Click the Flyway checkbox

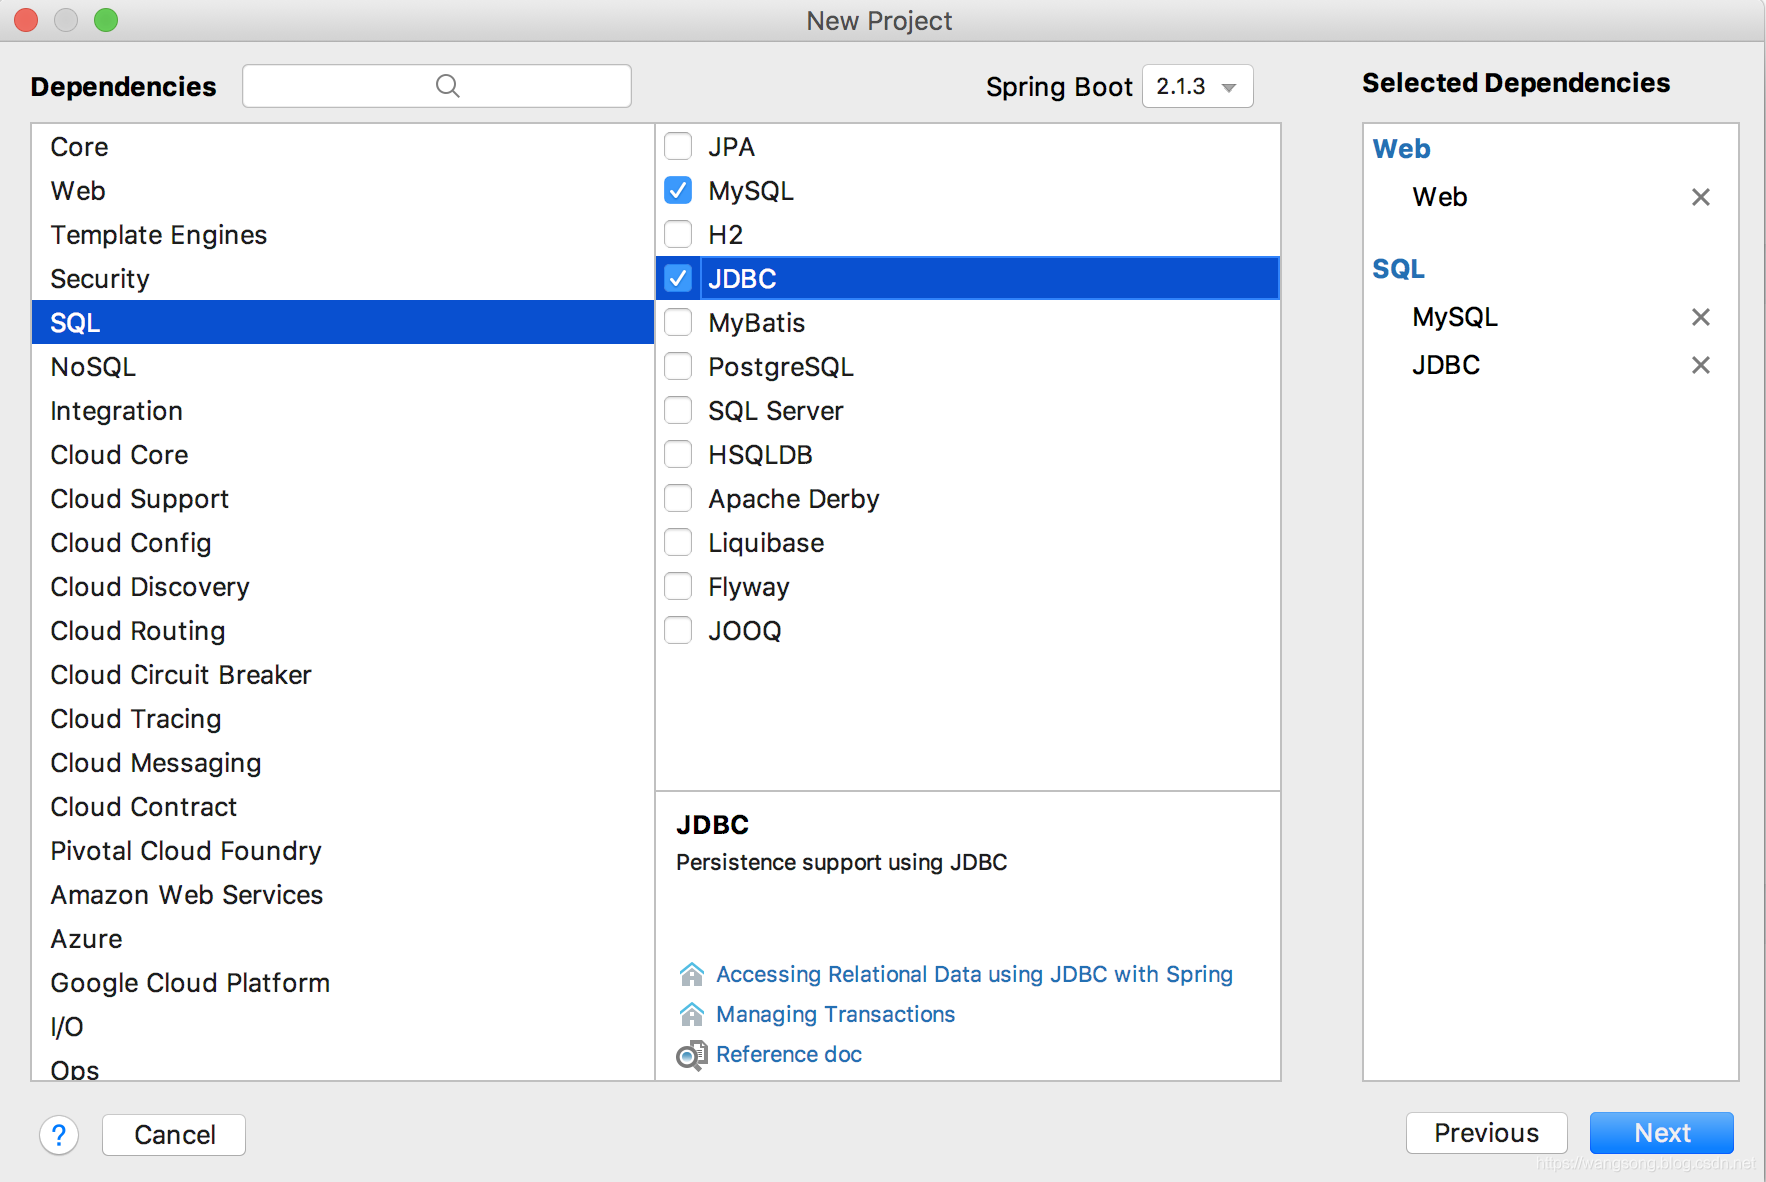[678, 586]
